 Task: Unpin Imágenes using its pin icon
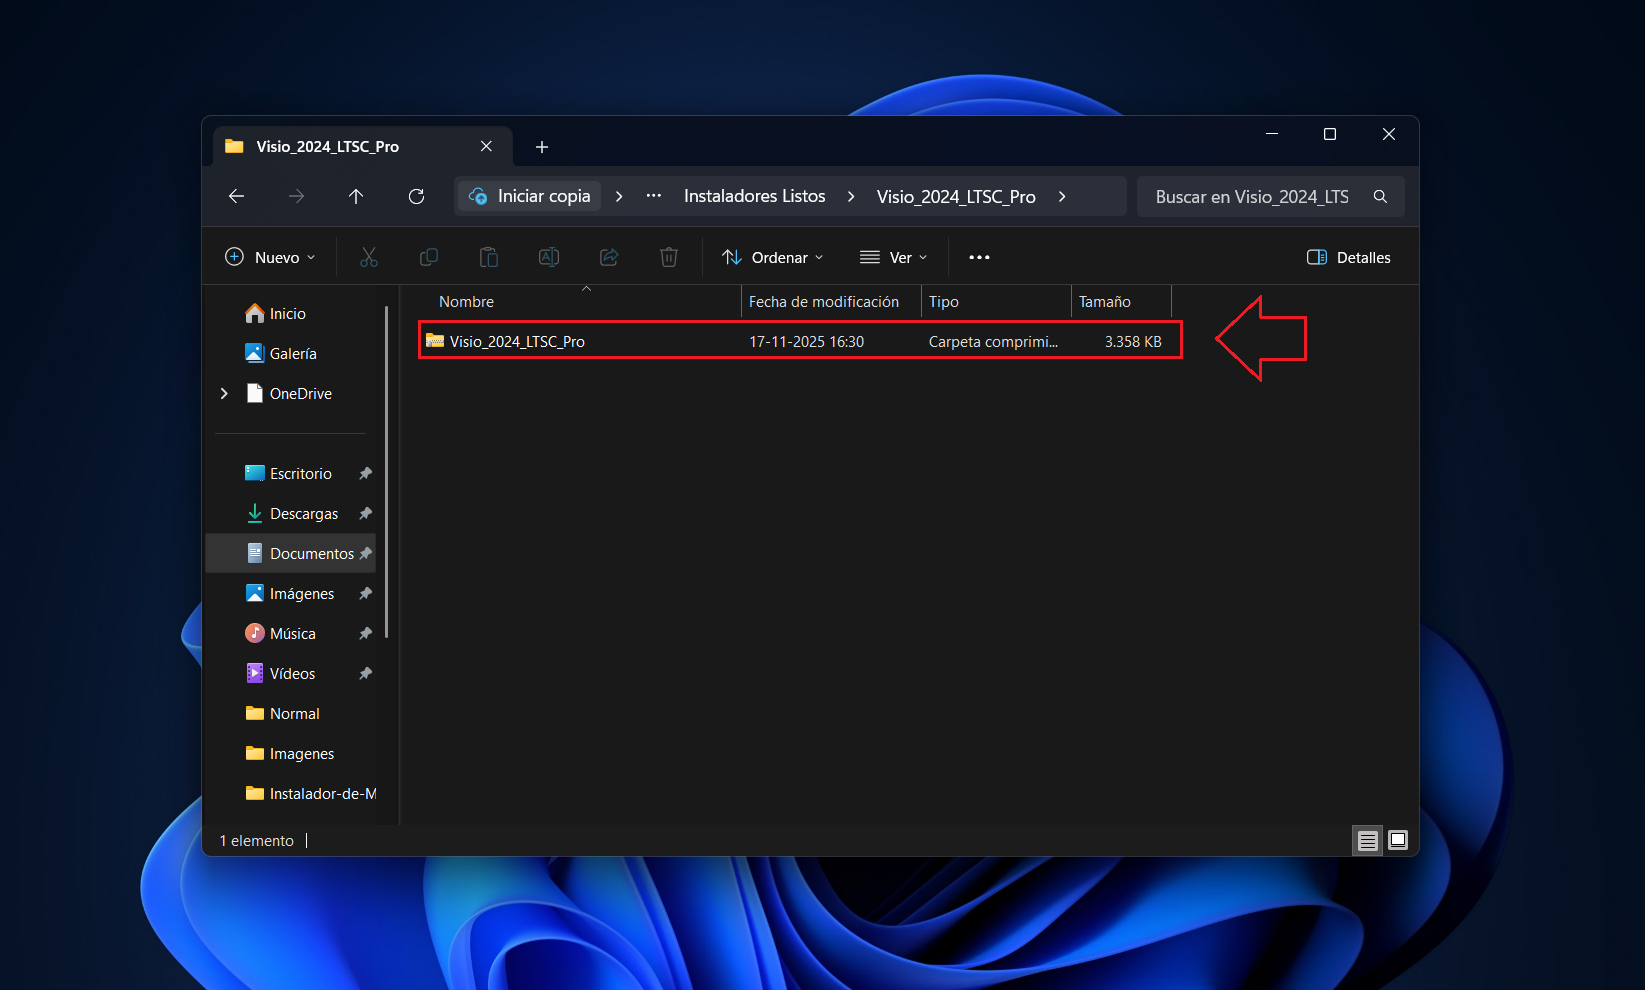tap(366, 594)
